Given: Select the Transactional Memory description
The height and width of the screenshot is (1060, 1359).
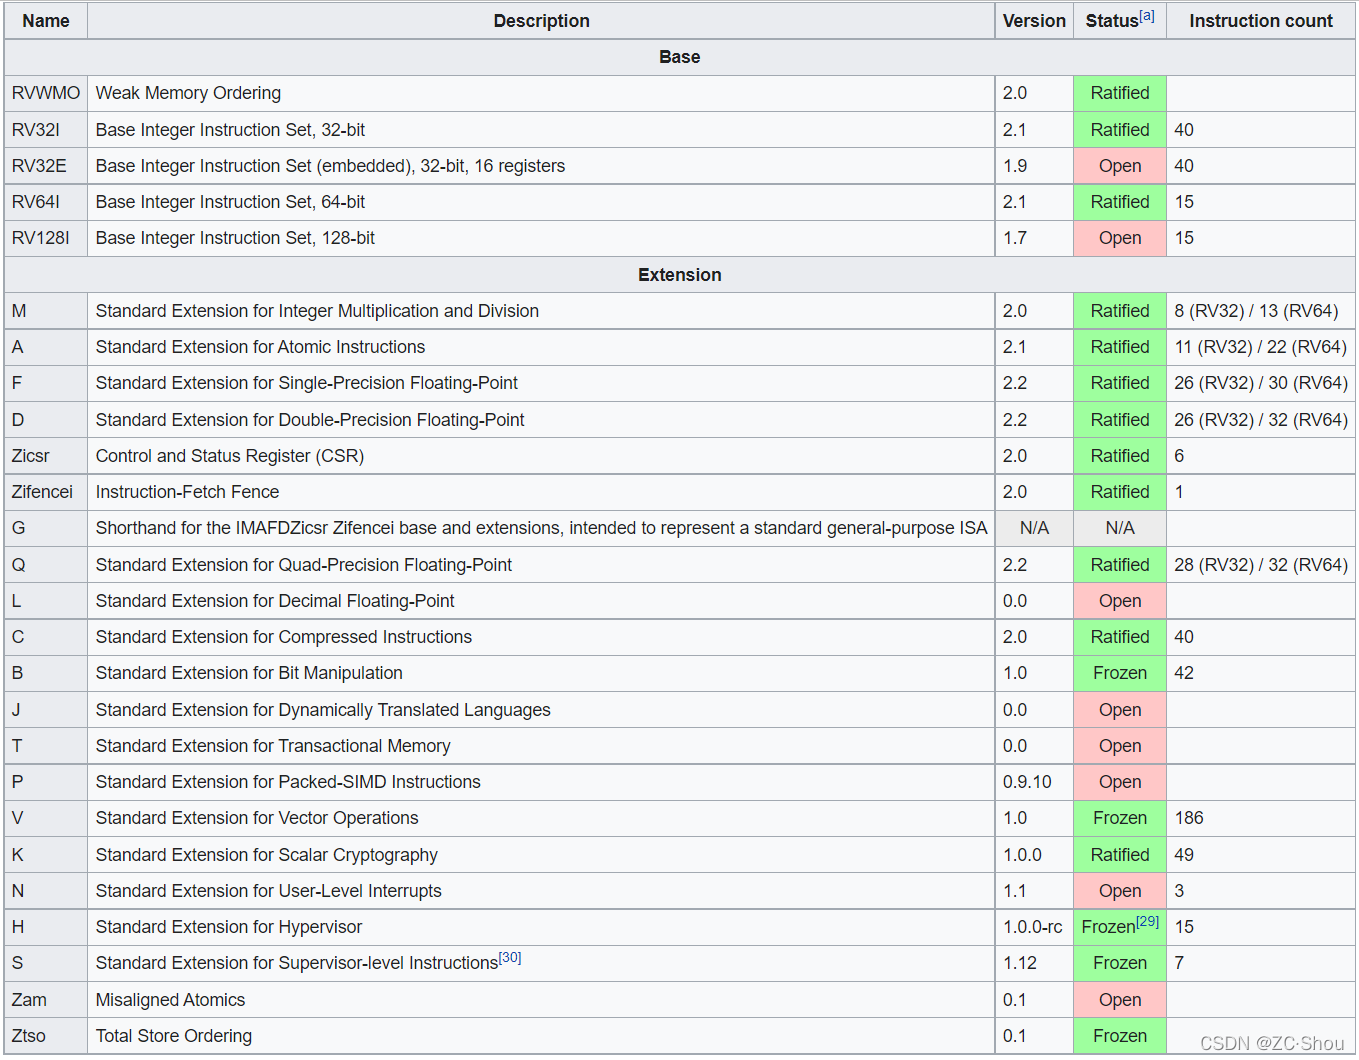Looking at the screenshot, I should (x=273, y=746).
